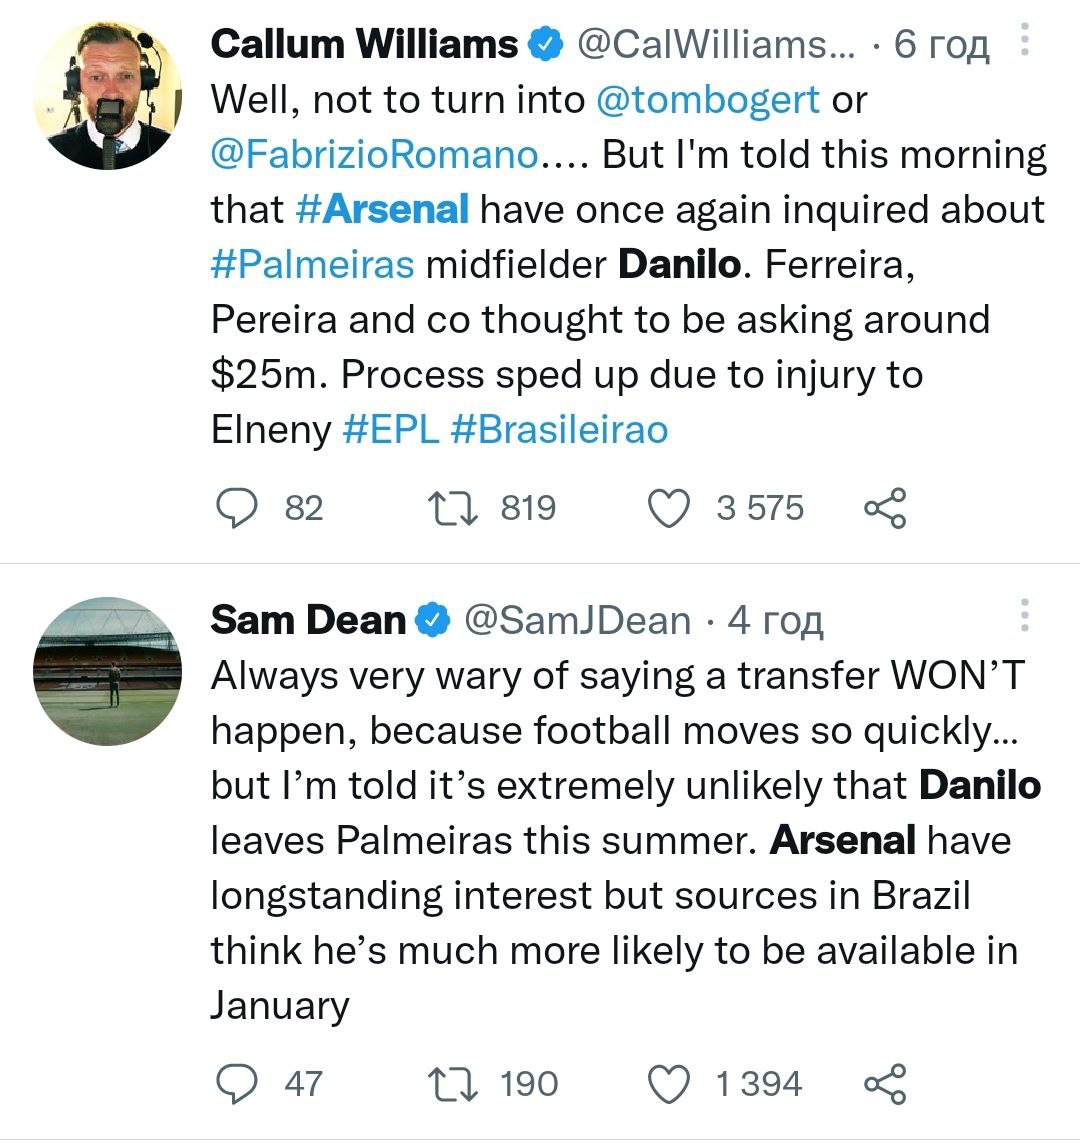Share Sam Dean's tweet
Image resolution: width=1080 pixels, height=1143 pixels.
coord(884,1083)
